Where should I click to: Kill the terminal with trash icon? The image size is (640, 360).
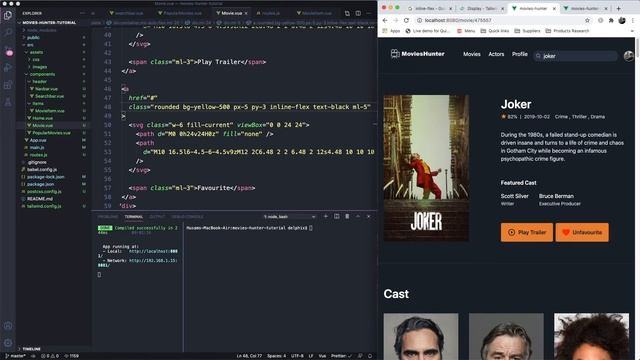click(347, 216)
